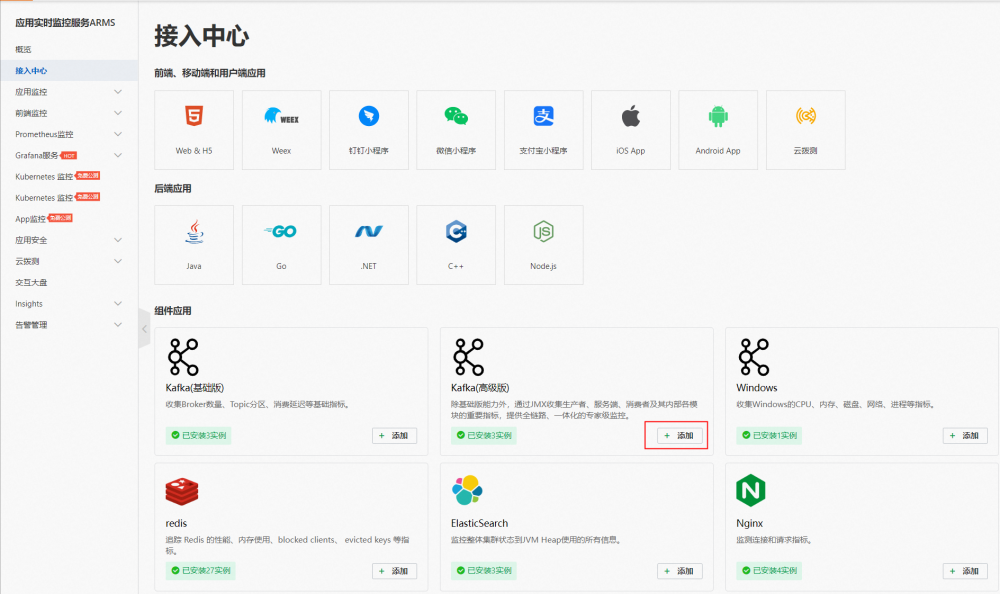The width and height of the screenshot is (1000, 594).
Task: Select the Node.js backend icon
Action: (x=543, y=232)
